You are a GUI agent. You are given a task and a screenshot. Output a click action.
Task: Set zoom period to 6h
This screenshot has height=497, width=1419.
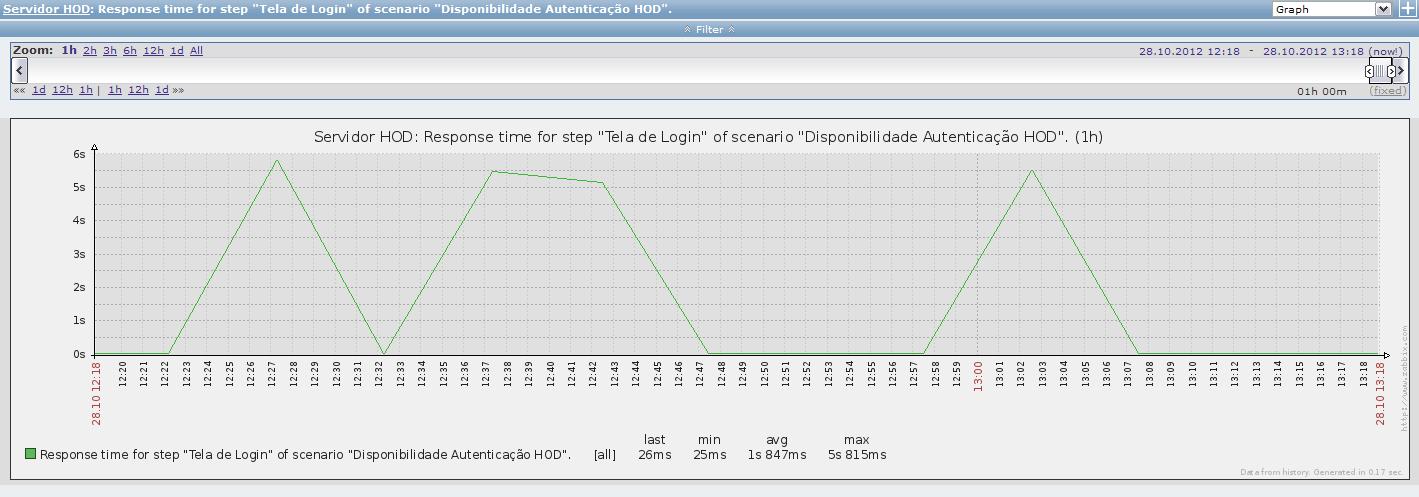(130, 50)
